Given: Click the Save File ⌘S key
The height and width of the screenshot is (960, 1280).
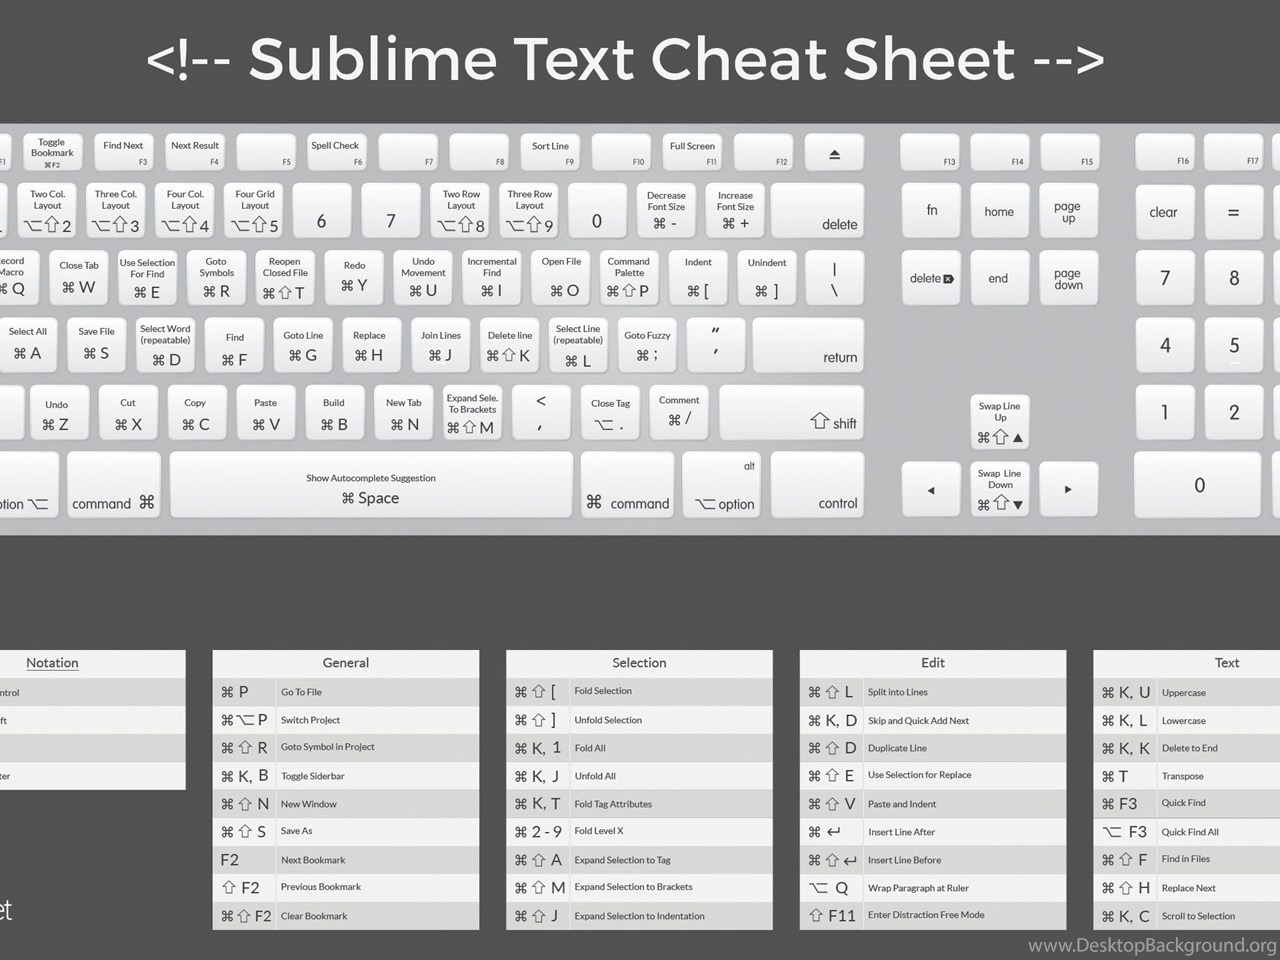Looking at the screenshot, I should tap(97, 345).
